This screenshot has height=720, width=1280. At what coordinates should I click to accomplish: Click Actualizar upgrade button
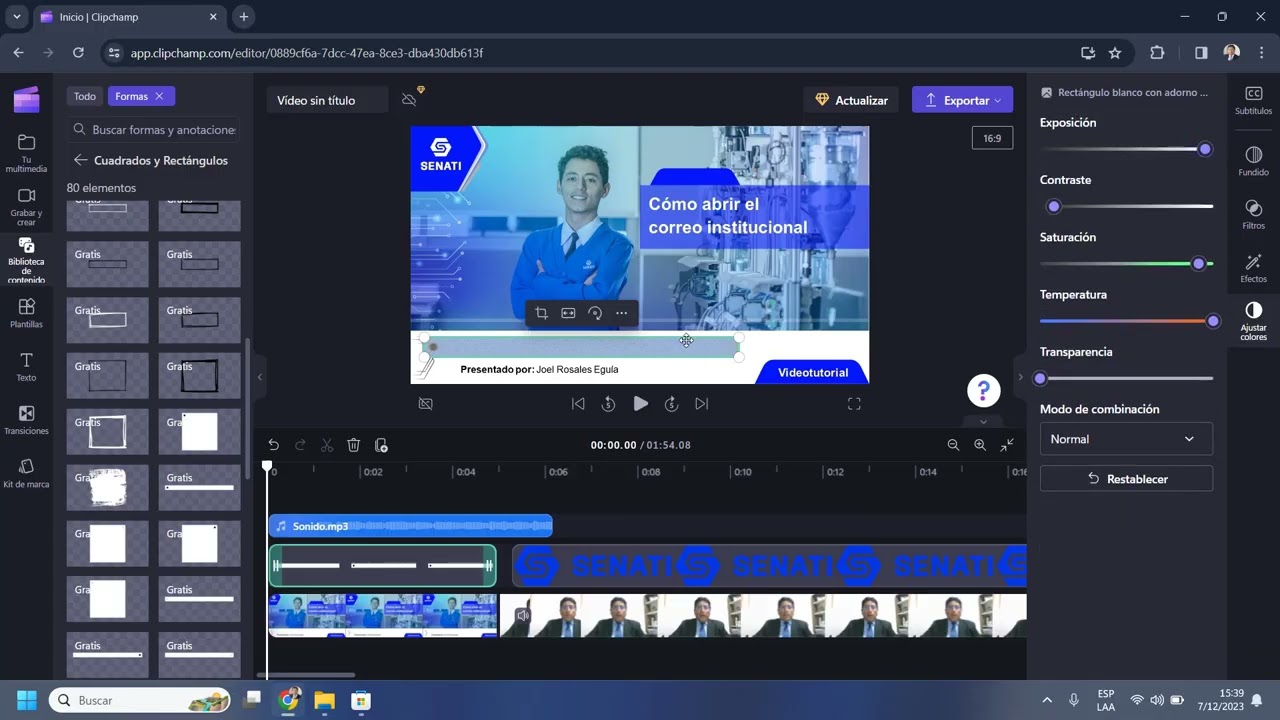pyautogui.click(x=851, y=100)
